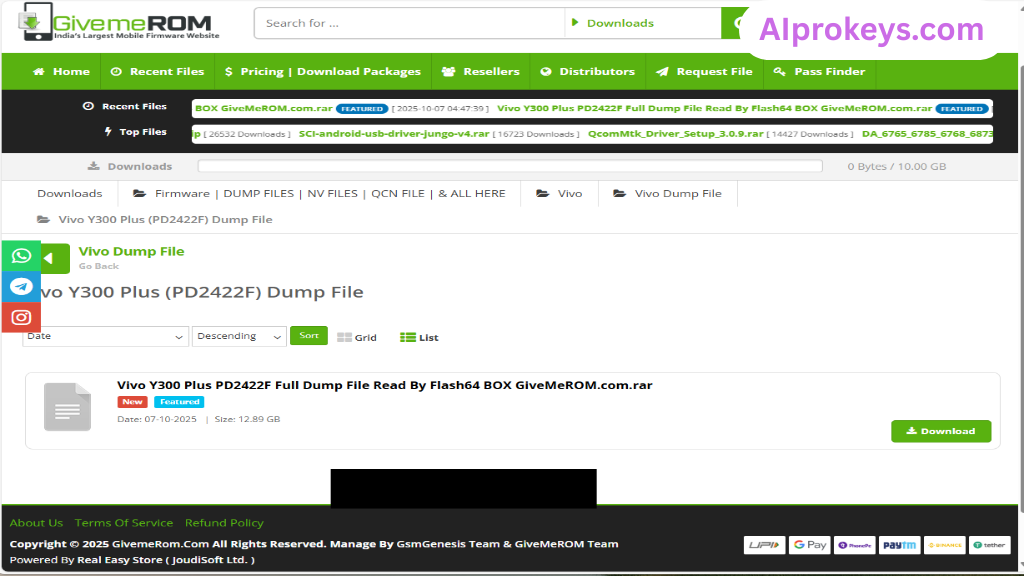Click QcomMtk_Driver_Setup_3.0.9.rar in Top Files
1024x576 pixels.
click(675, 134)
